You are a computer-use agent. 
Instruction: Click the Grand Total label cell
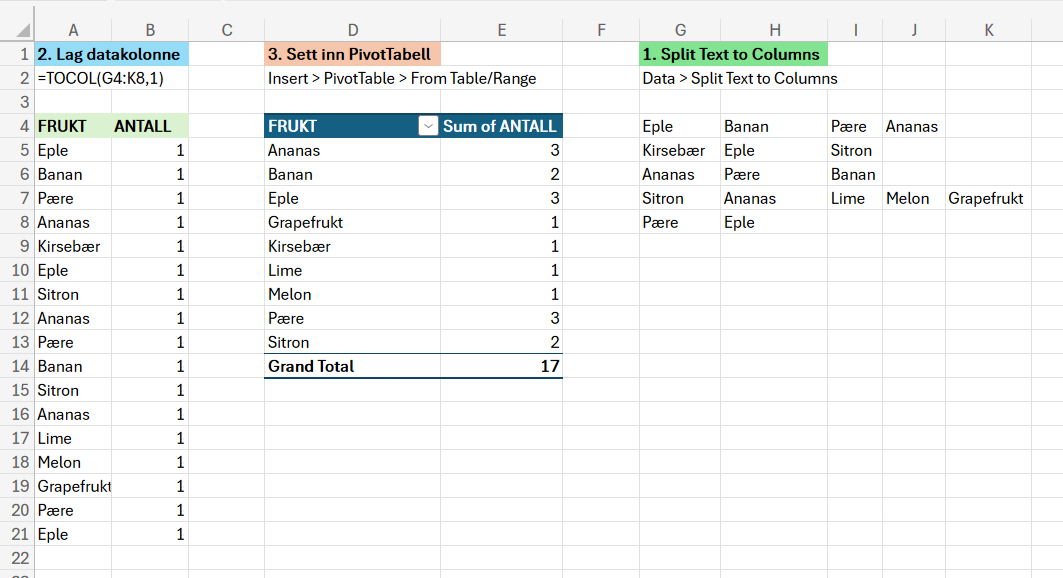(x=353, y=367)
